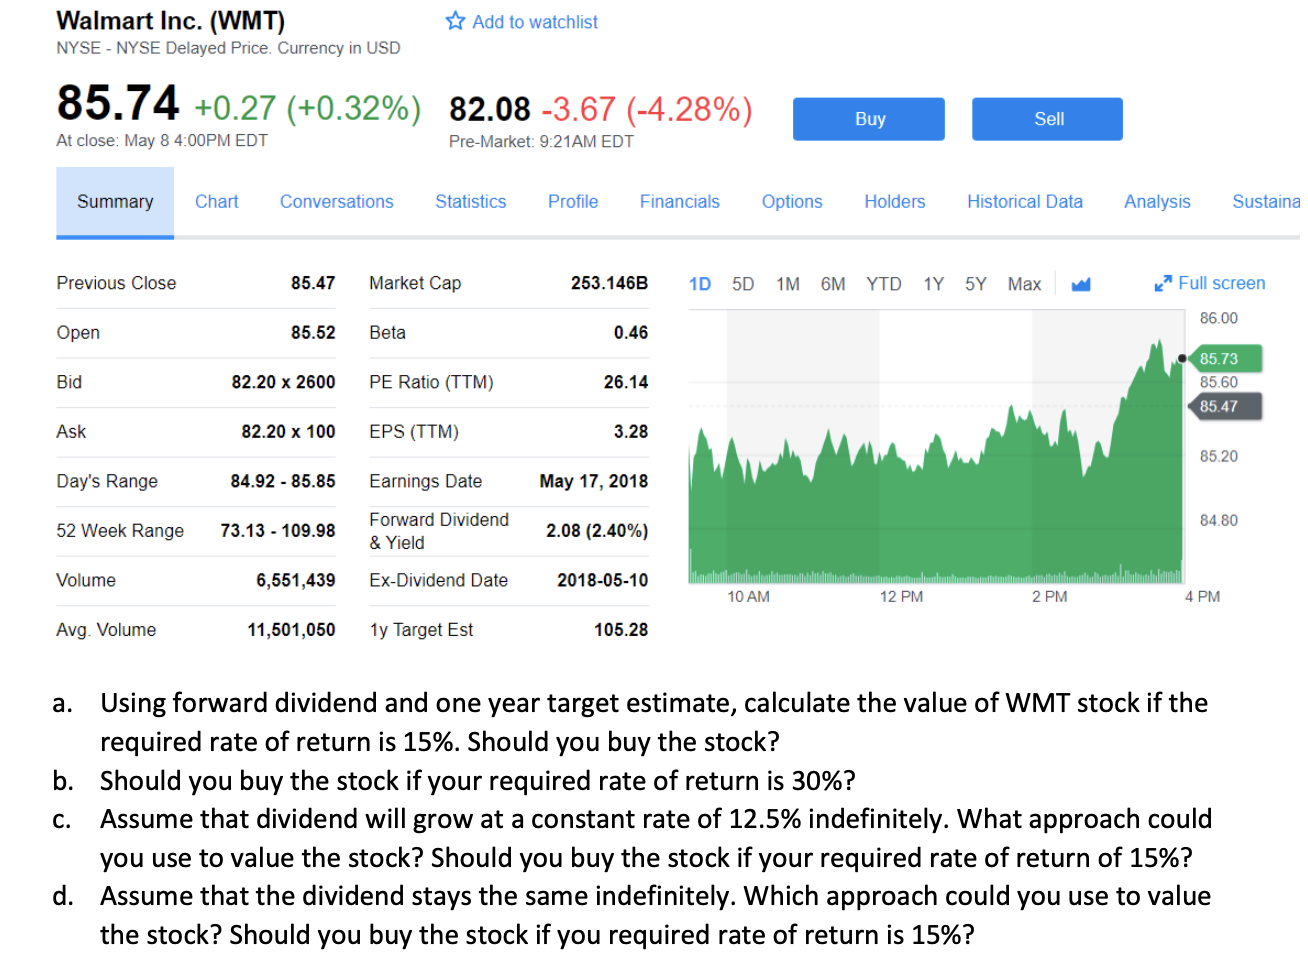View the Financials tab
1308x961 pixels.
pyautogui.click(x=680, y=202)
